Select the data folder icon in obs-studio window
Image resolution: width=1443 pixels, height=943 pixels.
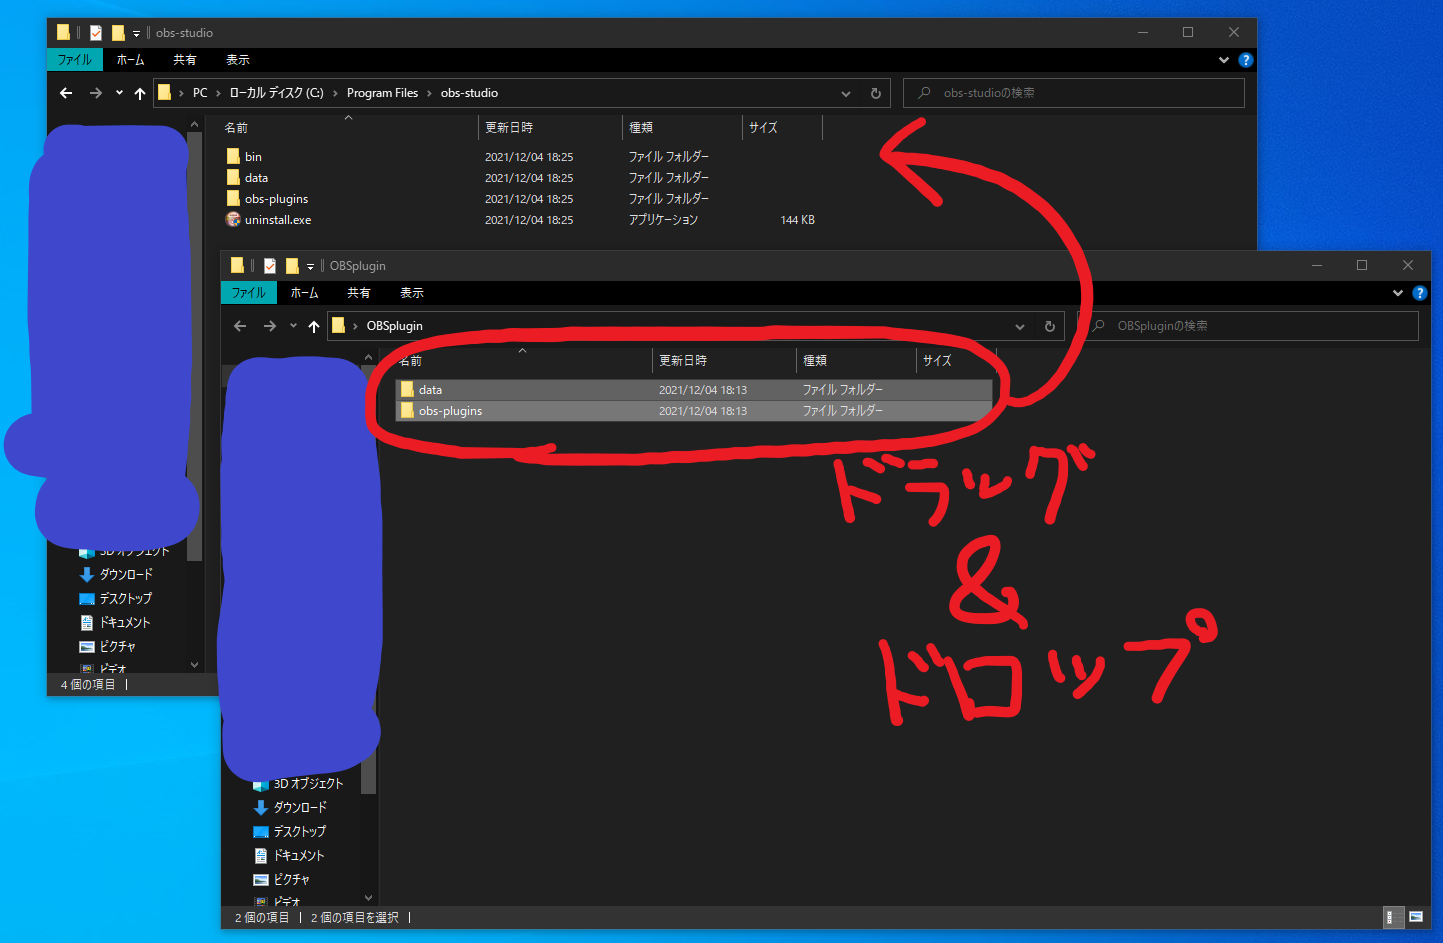click(233, 178)
